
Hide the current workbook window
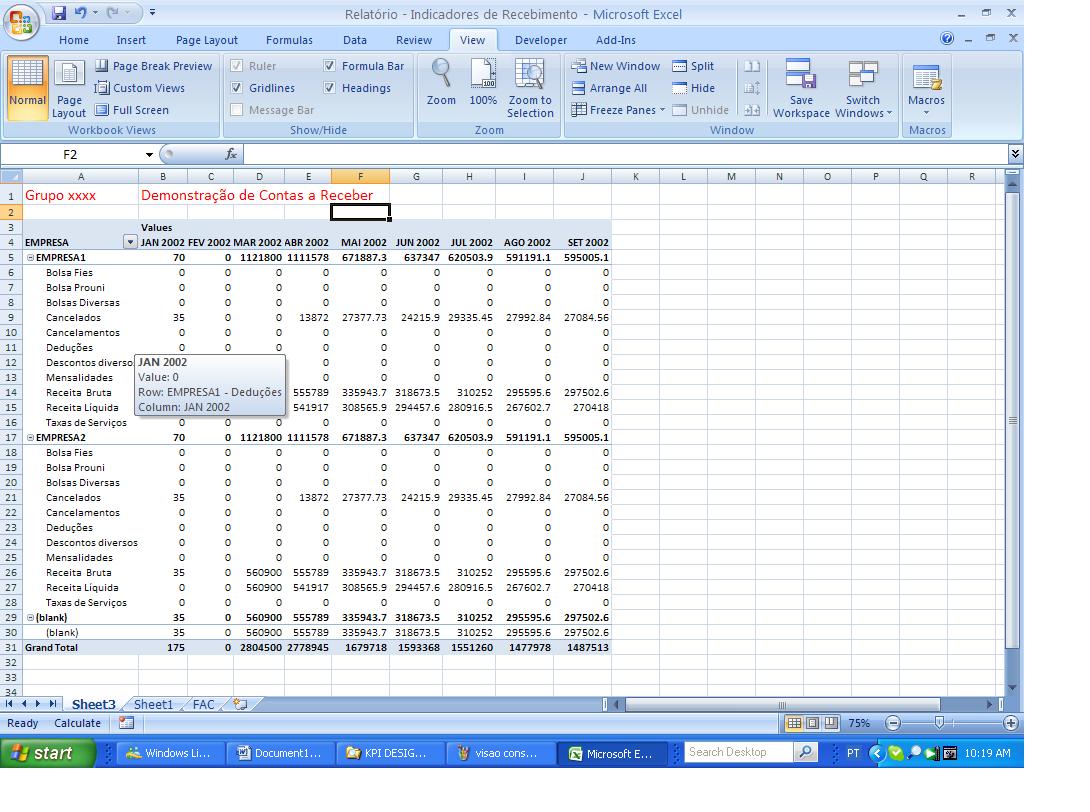click(x=692, y=88)
